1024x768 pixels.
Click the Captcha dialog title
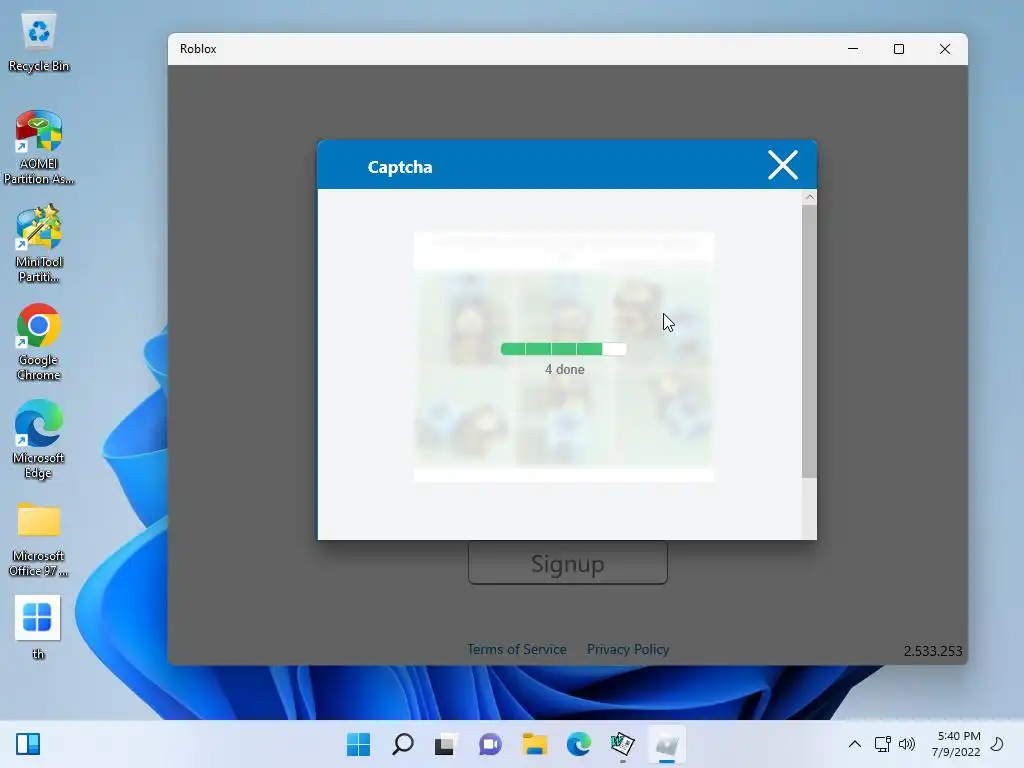[400, 167]
